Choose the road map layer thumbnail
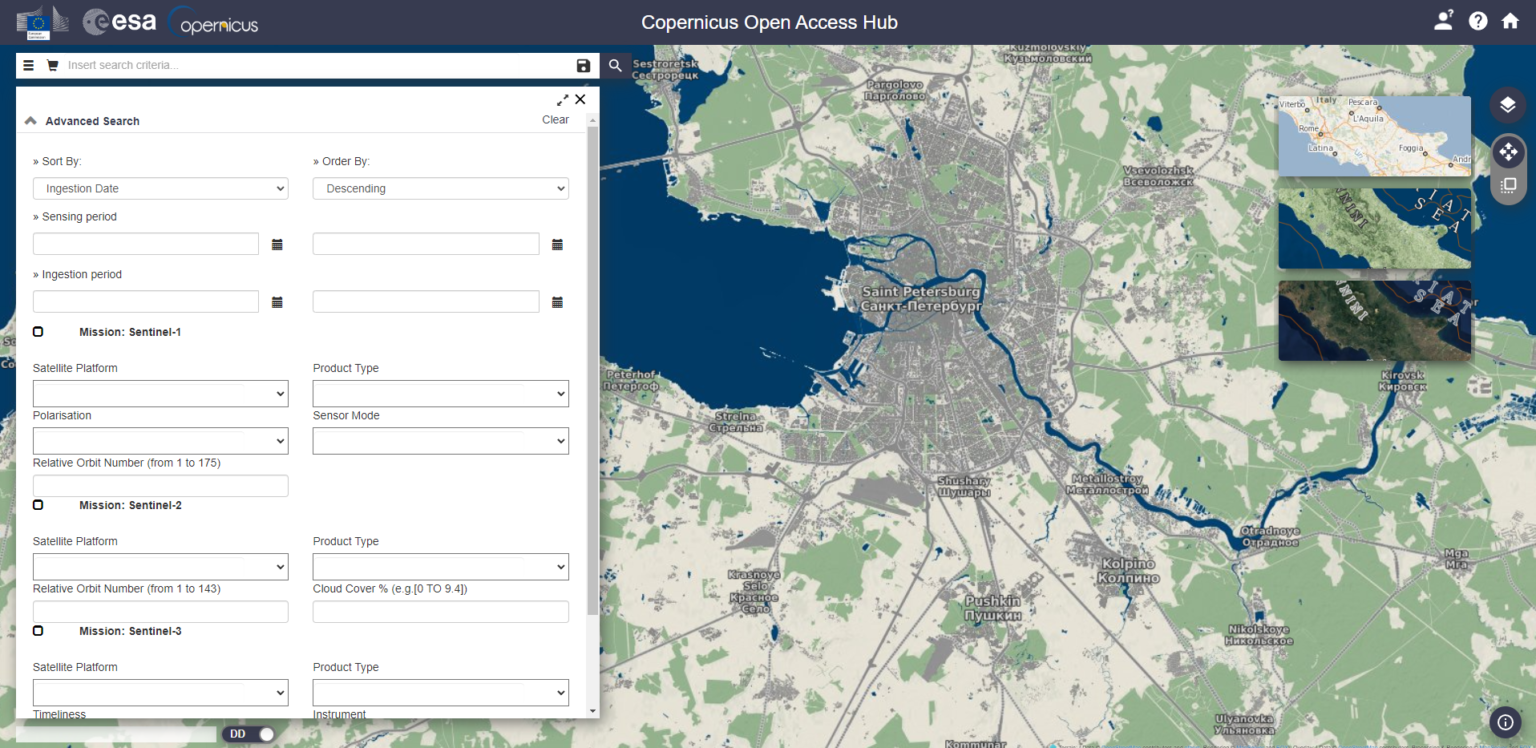This screenshot has height=748, width=1536. (1374, 136)
